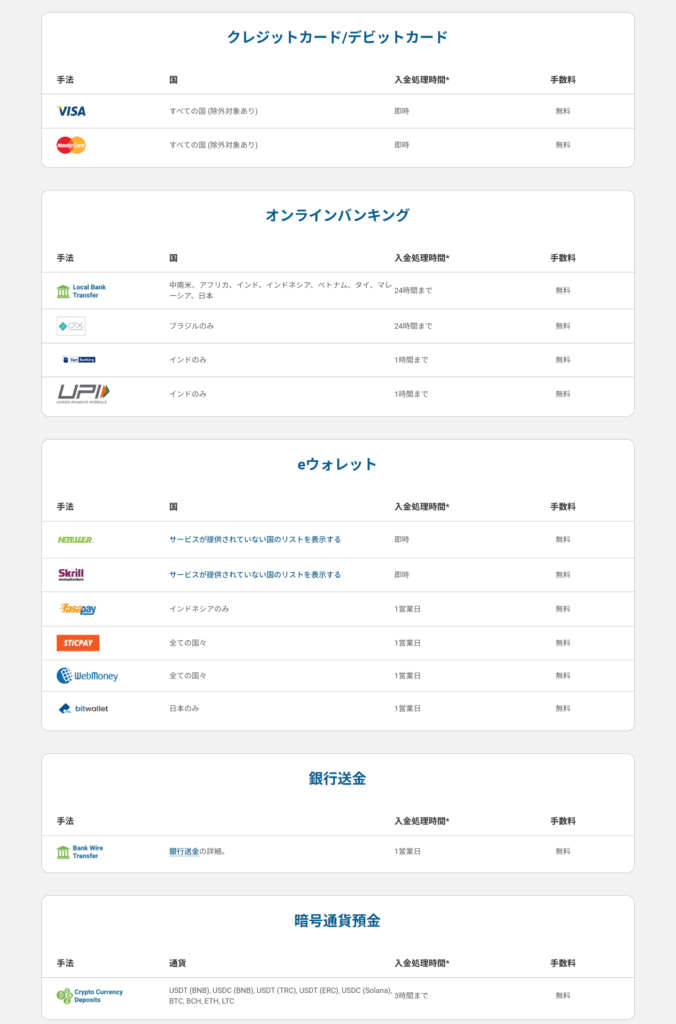Select the Skrill logo

point(71,575)
